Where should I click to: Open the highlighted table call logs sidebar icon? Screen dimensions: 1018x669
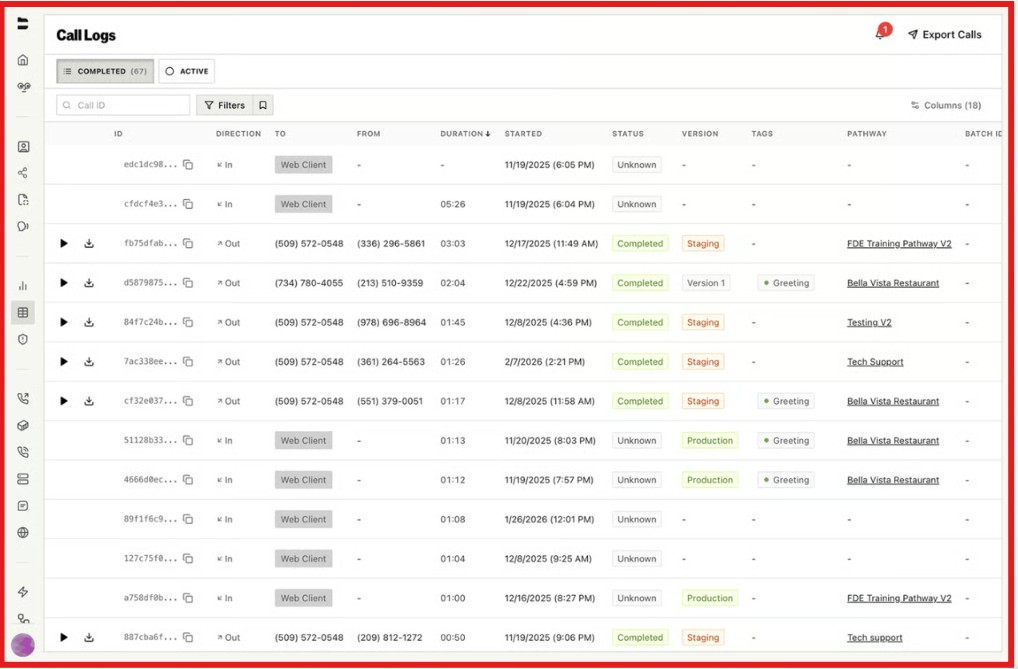click(x=23, y=312)
